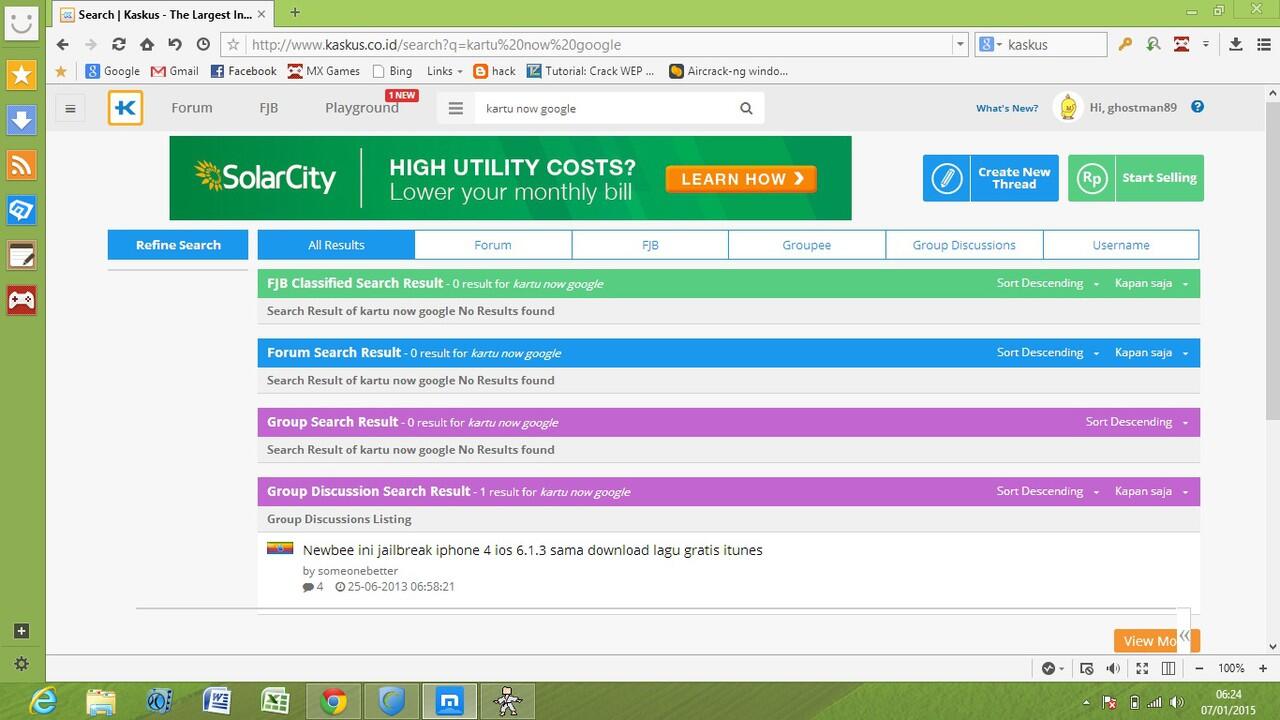This screenshot has height=720, width=1280.
Task: Switch to the Forum results tab
Action: point(493,245)
